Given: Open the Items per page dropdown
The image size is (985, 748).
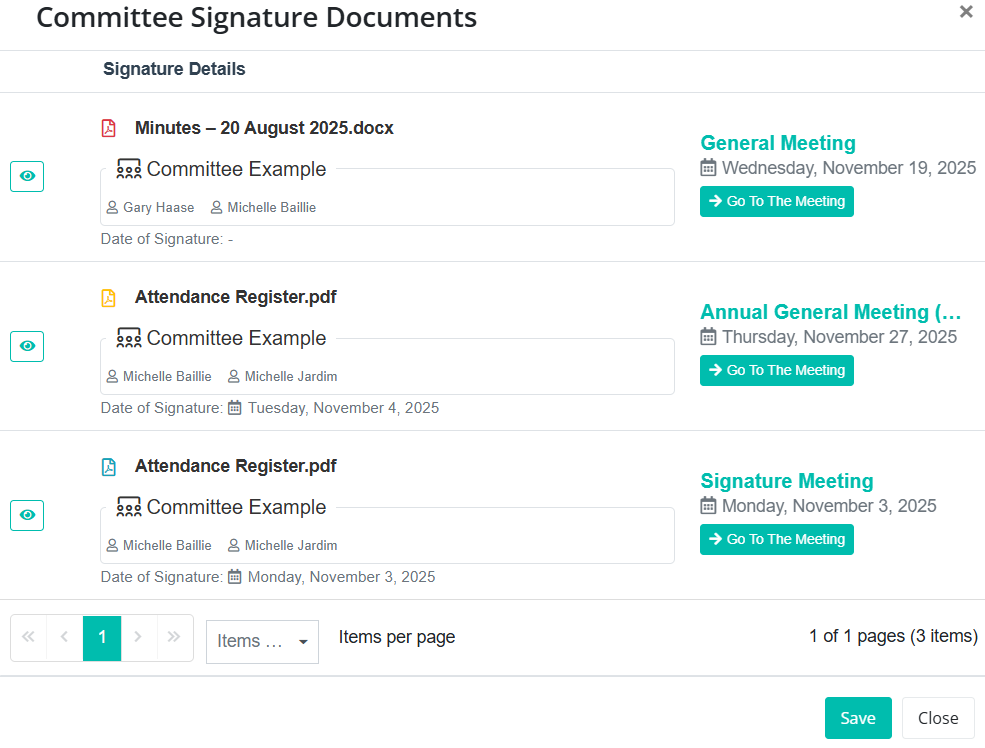Looking at the screenshot, I should [x=262, y=641].
